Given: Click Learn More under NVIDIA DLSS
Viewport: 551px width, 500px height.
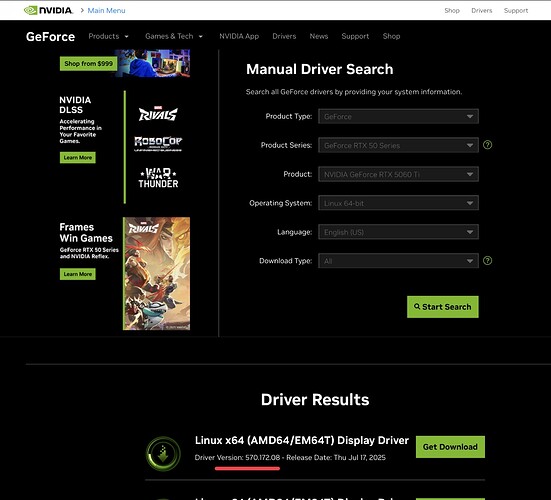Looking at the screenshot, I should 78,157.
